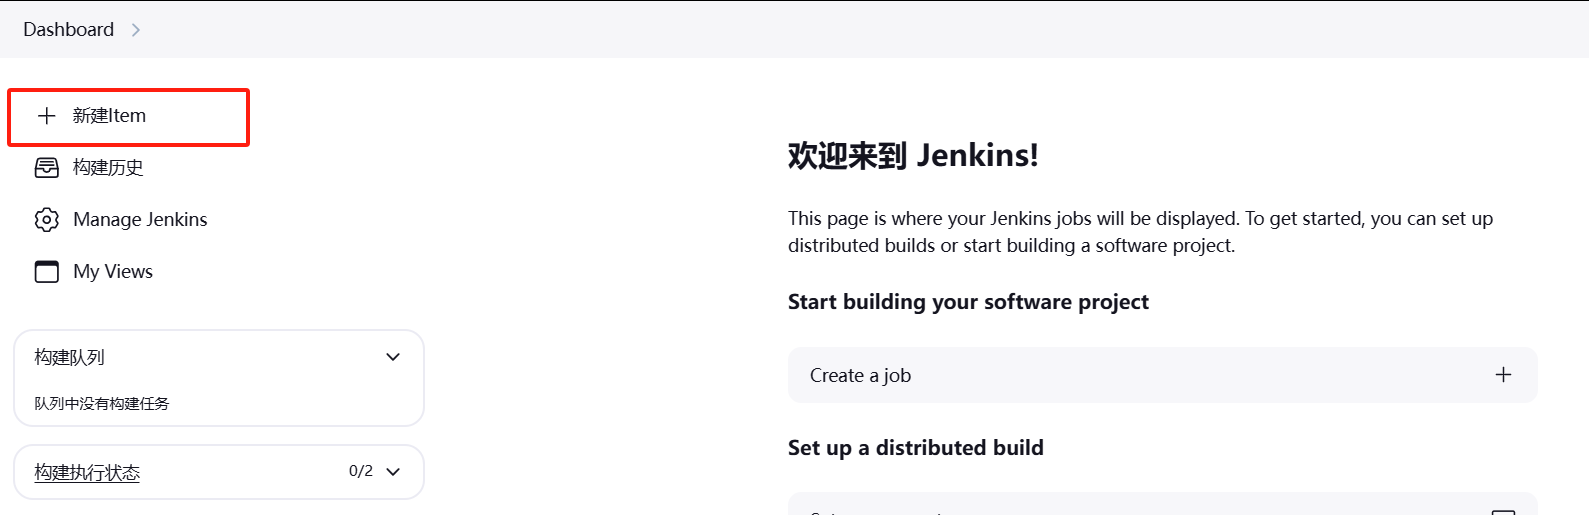1589x515 pixels.
Task: Click the Manage Jenkins gear icon
Action: pos(46,220)
